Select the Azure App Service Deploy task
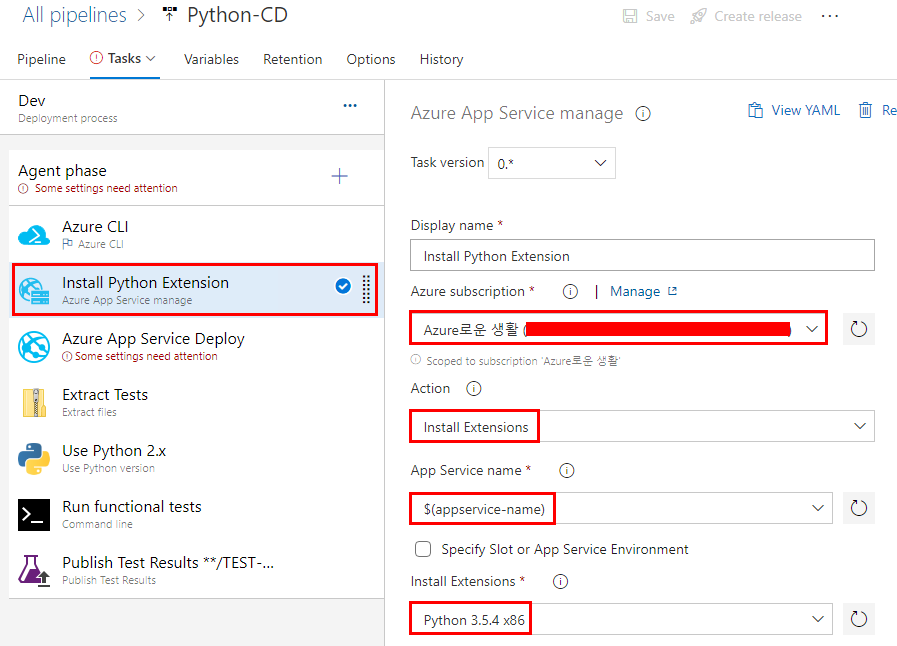The width and height of the screenshot is (897, 646). click(196, 347)
